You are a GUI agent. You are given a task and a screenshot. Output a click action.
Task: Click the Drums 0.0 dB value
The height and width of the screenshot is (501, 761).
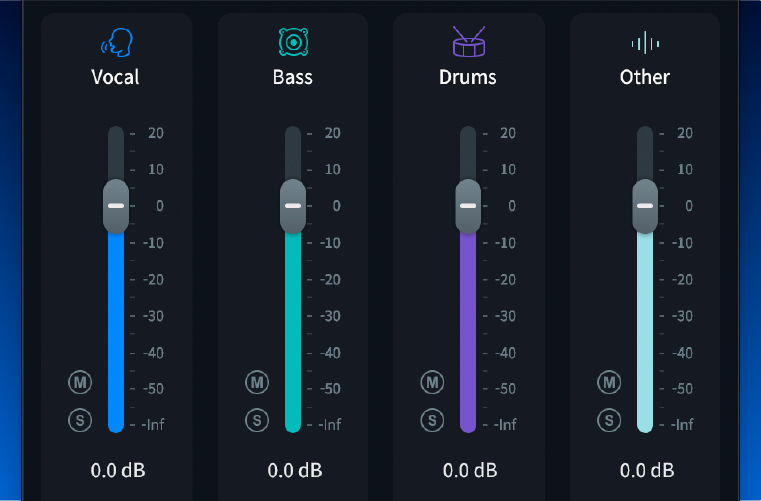(470, 470)
